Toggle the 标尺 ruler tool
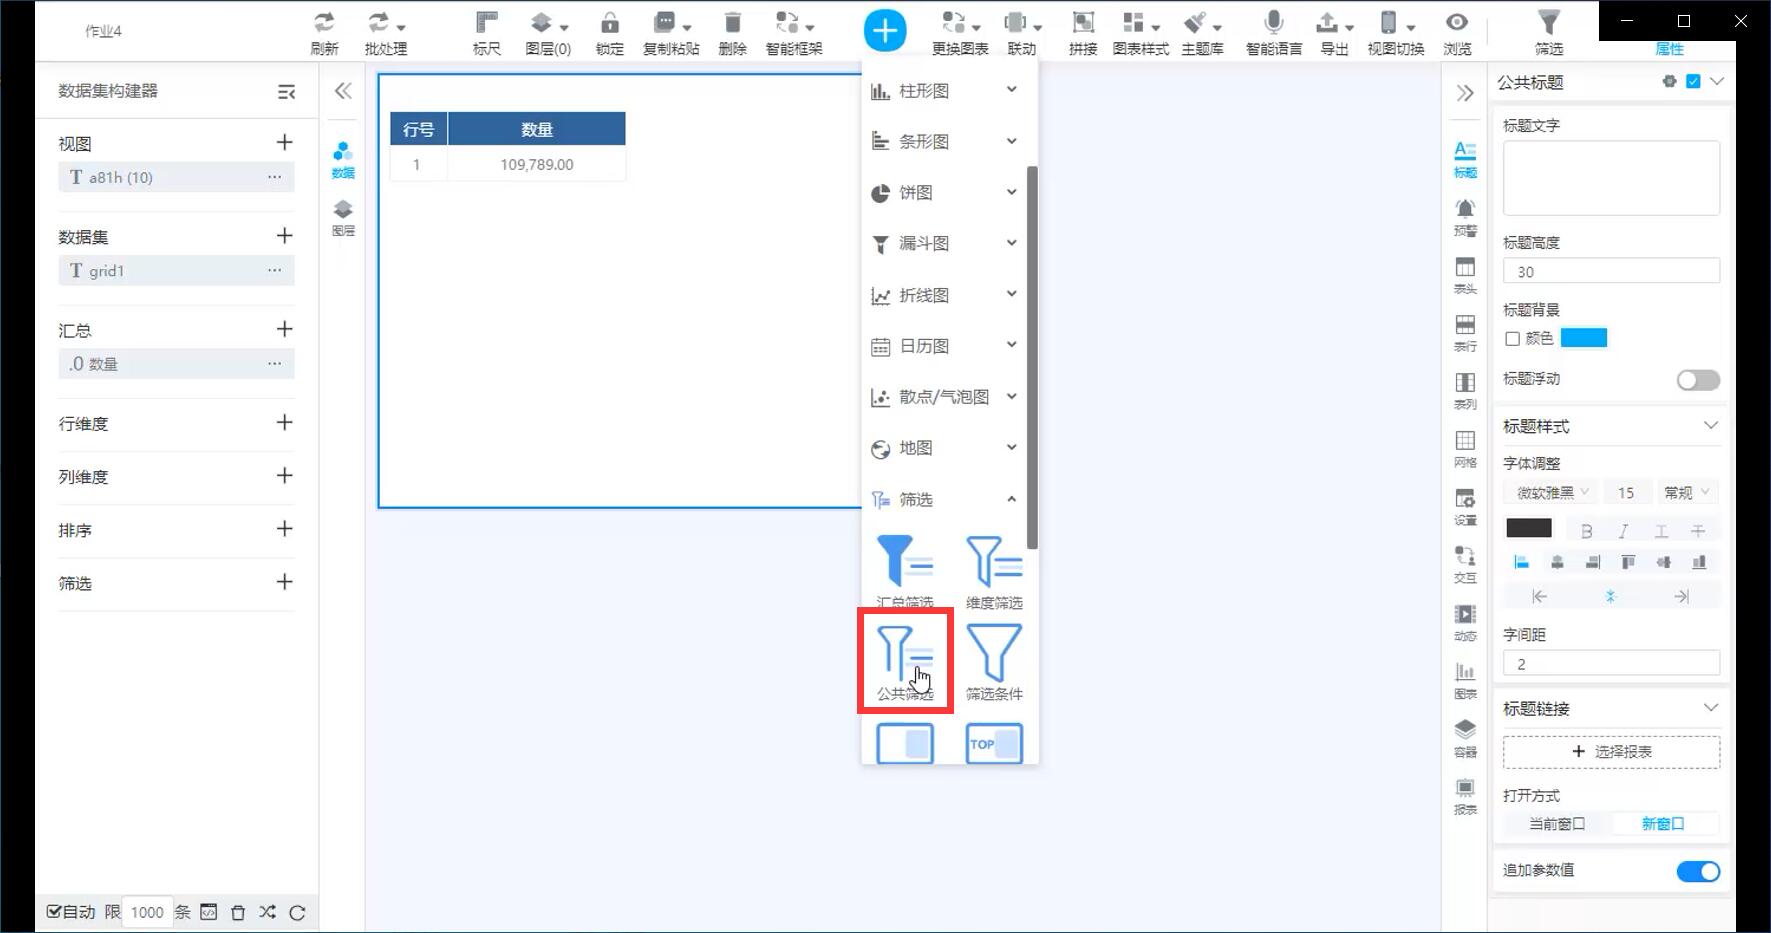Screen dimensions: 1771x933 coord(486,32)
